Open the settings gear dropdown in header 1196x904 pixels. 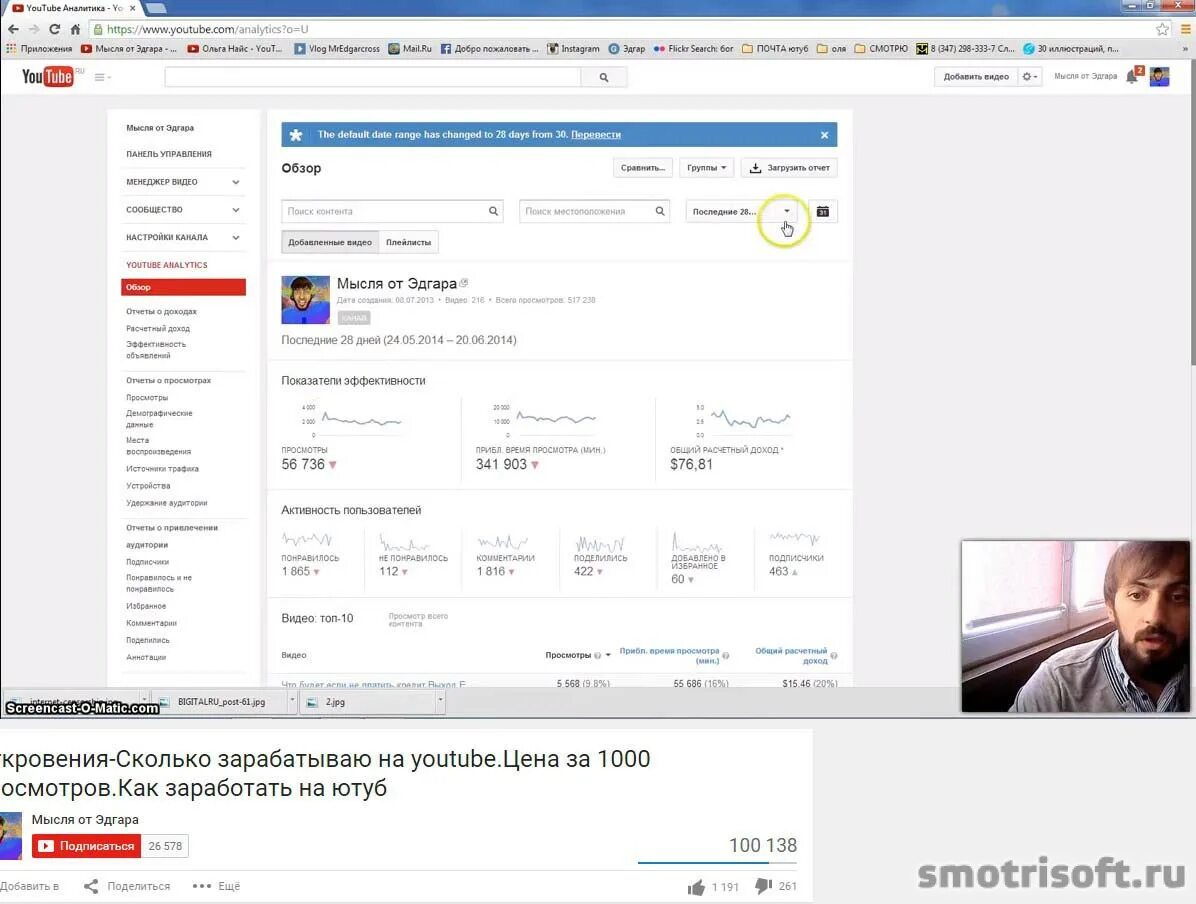[1030, 76]
